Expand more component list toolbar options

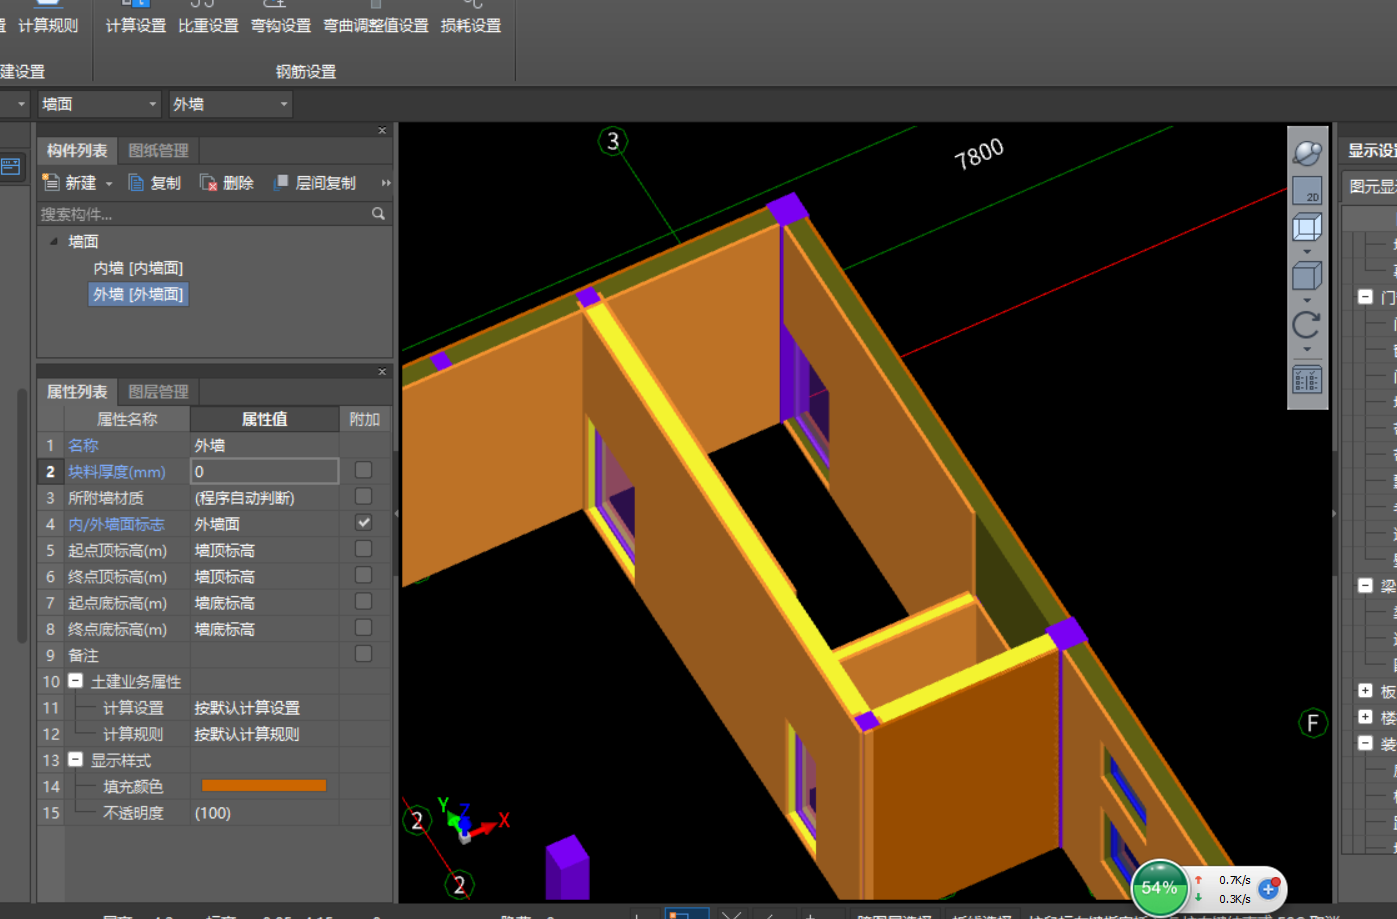tap(386, 183)
